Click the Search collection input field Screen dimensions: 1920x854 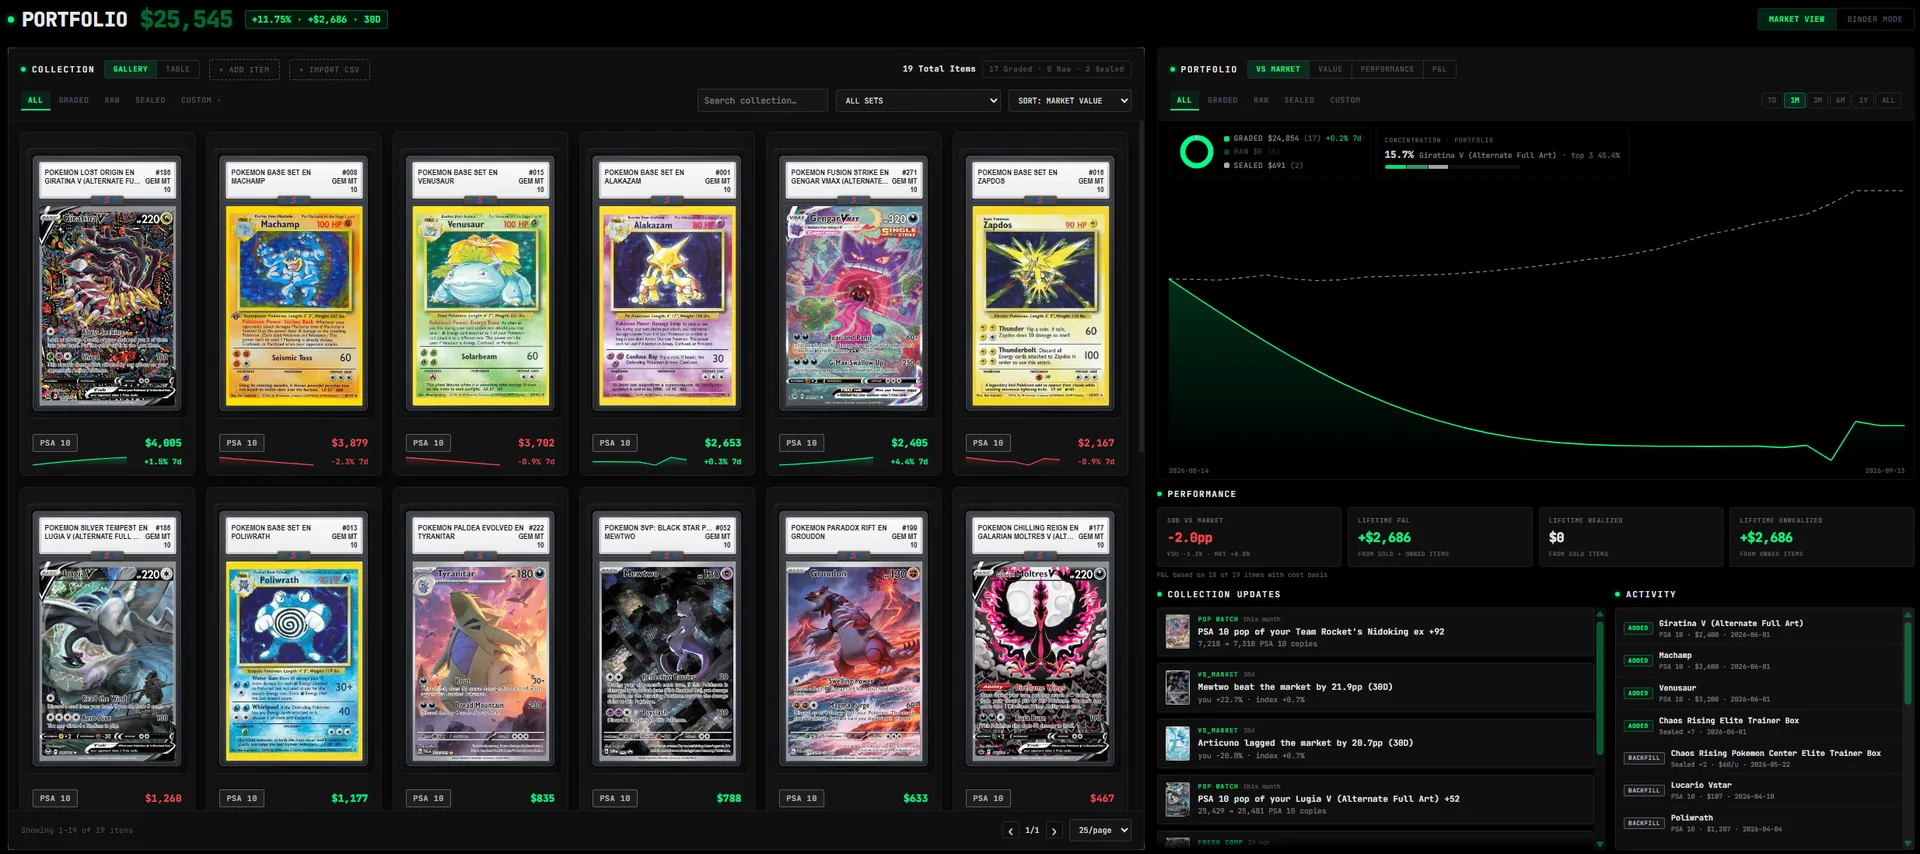tap(762, 100)
